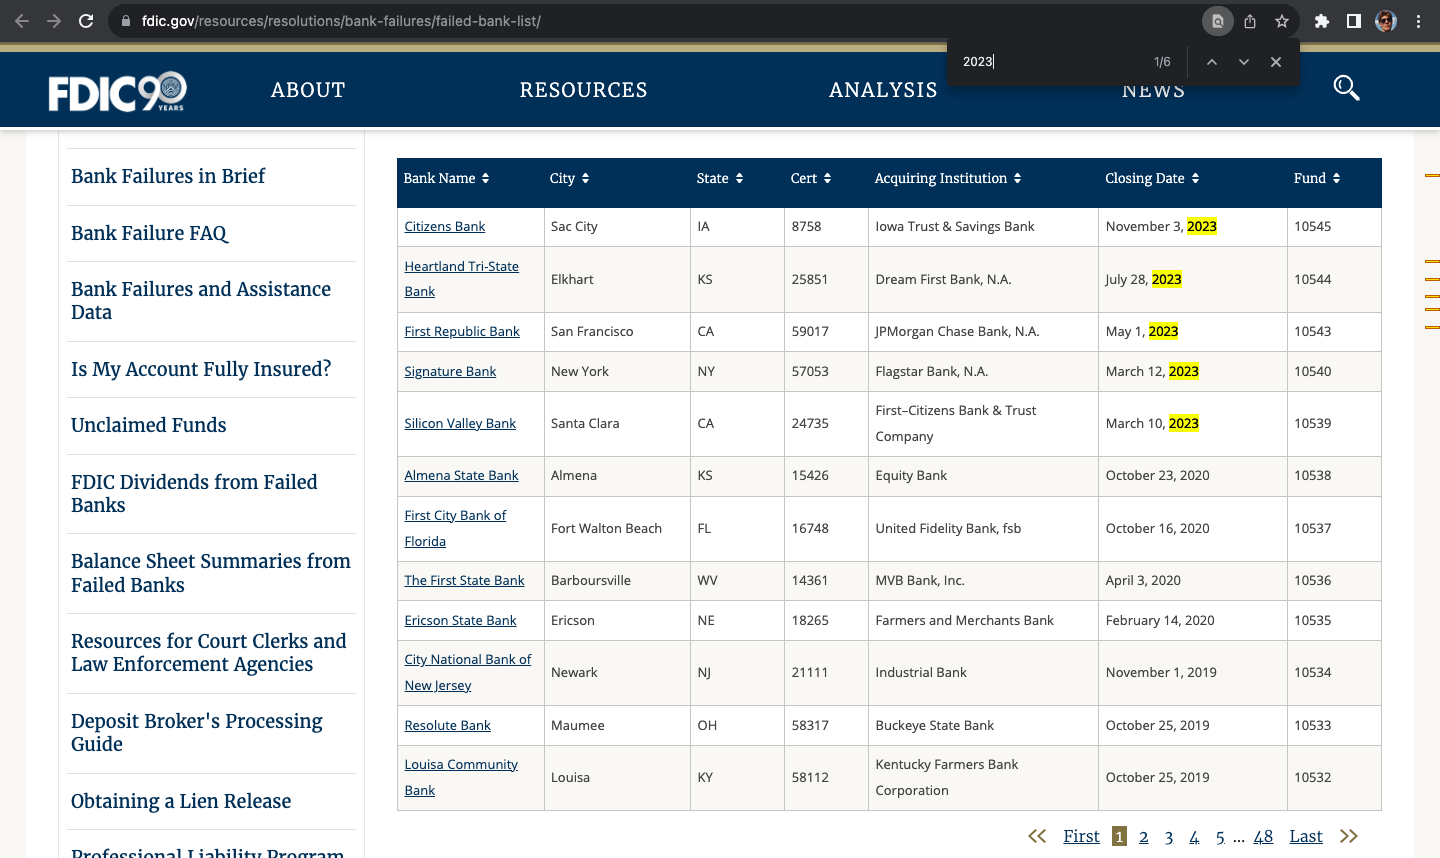This screenshot has width=1440, height=858.
Task: Open the NEWS menu
Action: click(x=1153, y=92)
